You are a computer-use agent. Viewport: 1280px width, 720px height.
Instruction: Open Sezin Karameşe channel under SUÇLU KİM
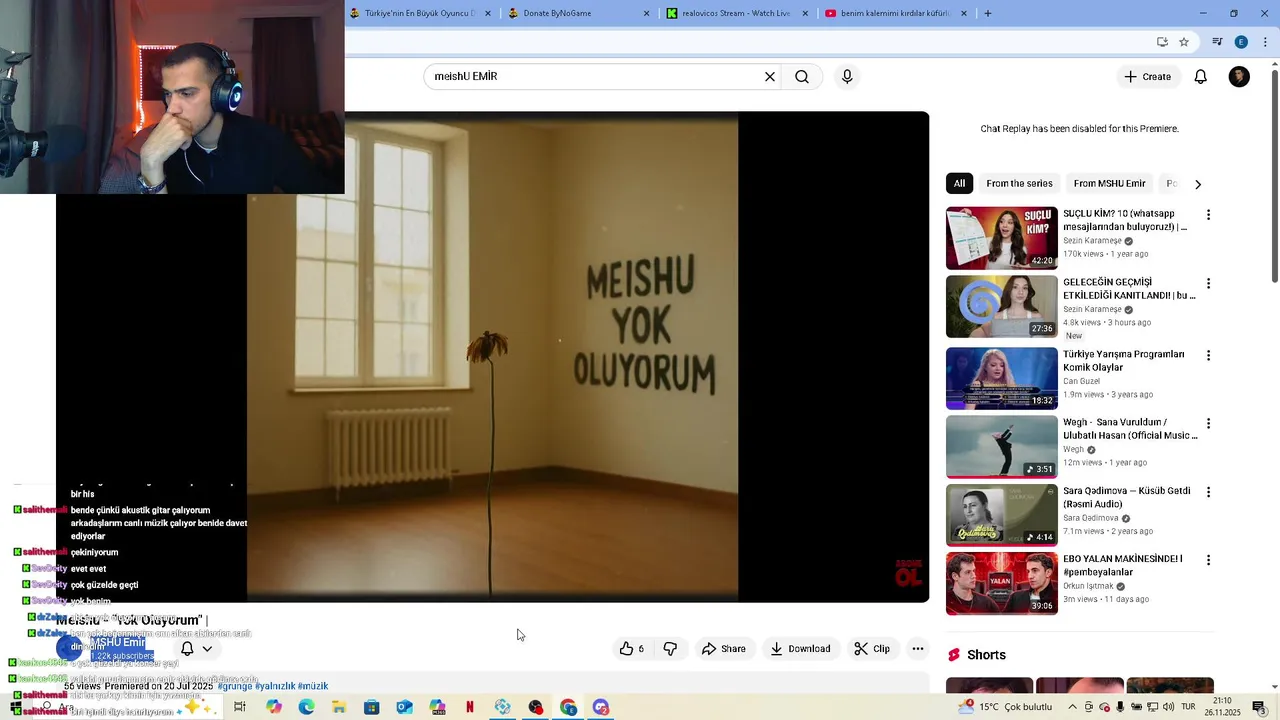pos(1092,241)
